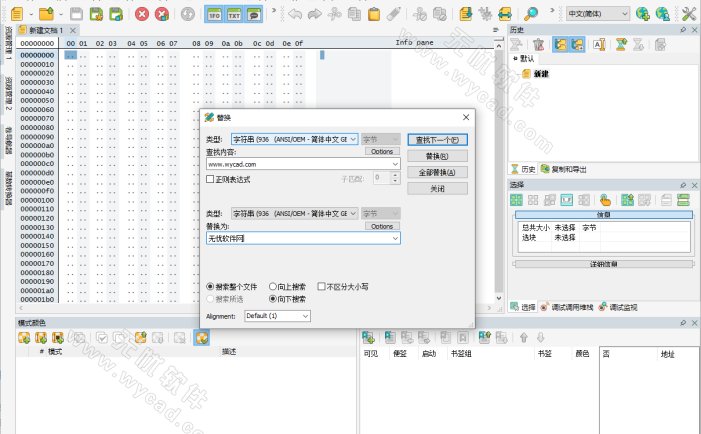Switch to the 复制和导出 tab
This screenshot has height=434, width=701.
pos(564,169)
